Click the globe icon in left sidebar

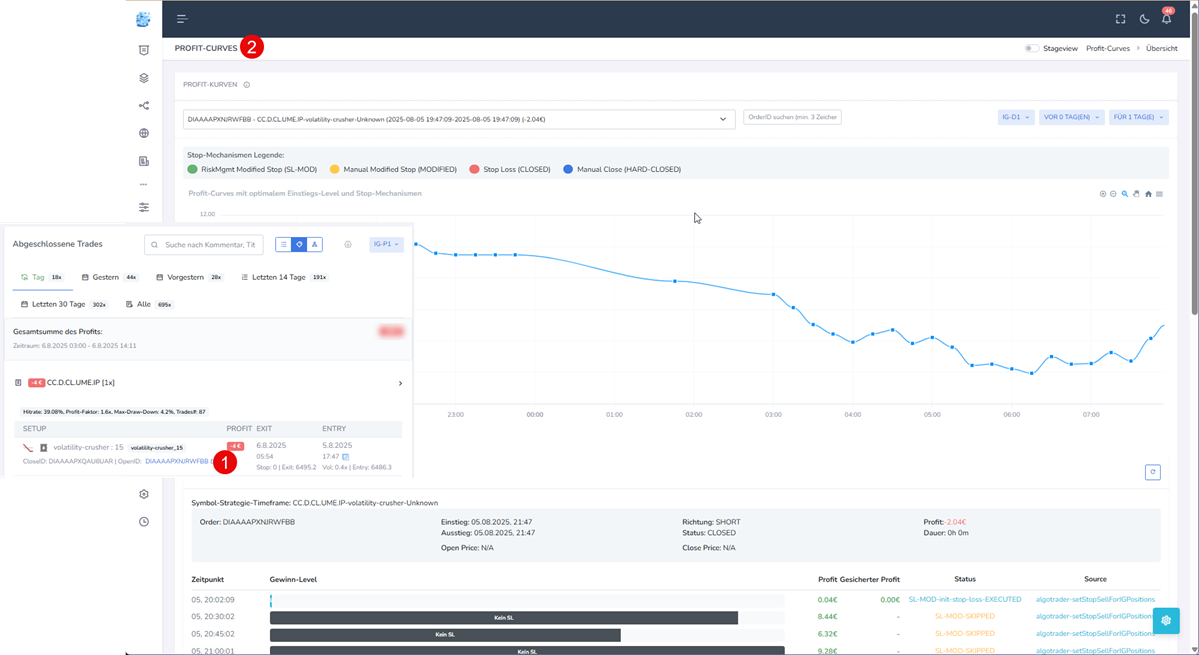(x=144, y=133)
